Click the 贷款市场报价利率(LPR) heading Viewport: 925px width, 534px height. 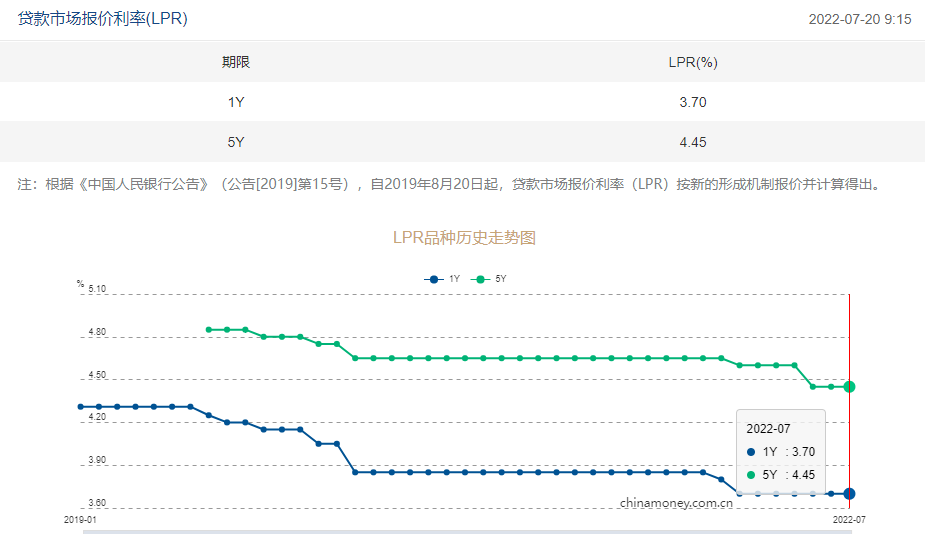point(103,19)
